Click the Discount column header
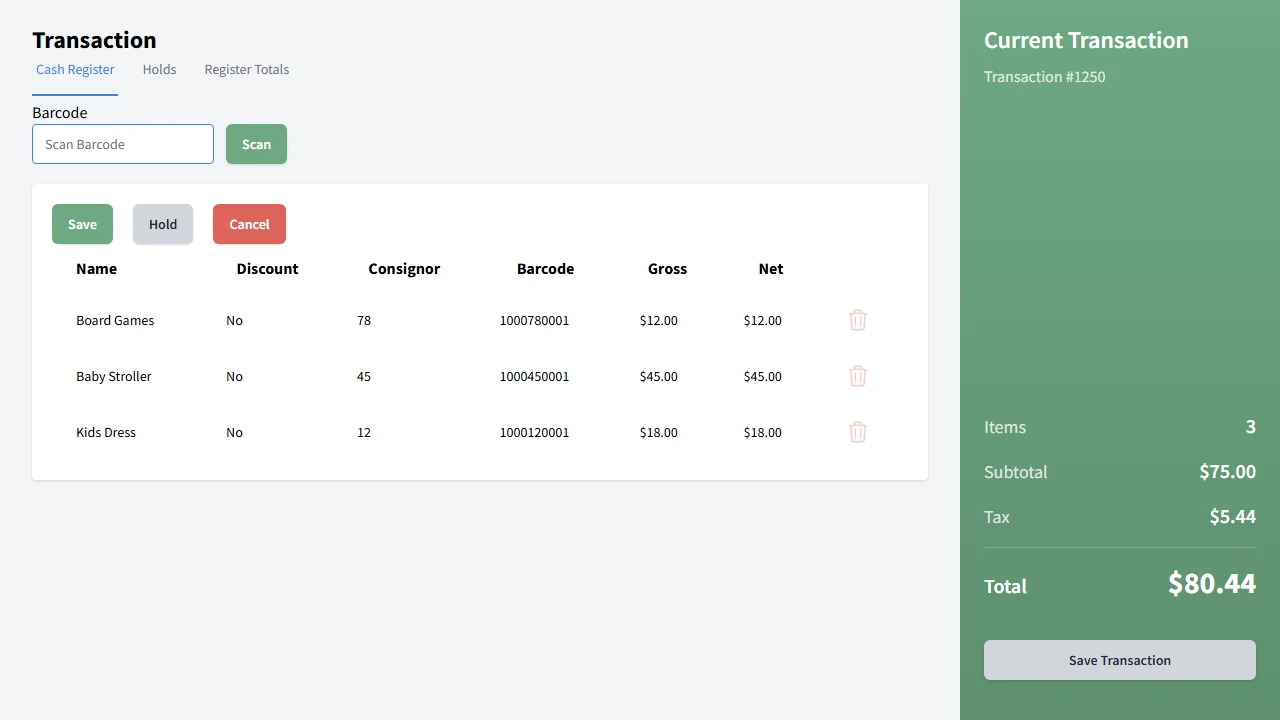 tap(267, 269)
